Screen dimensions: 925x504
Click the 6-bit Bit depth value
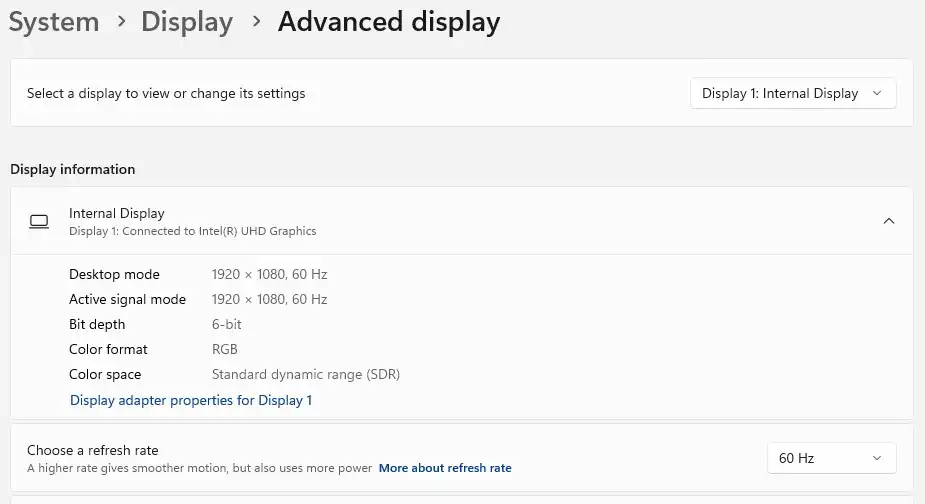click(x=226, y=324)
